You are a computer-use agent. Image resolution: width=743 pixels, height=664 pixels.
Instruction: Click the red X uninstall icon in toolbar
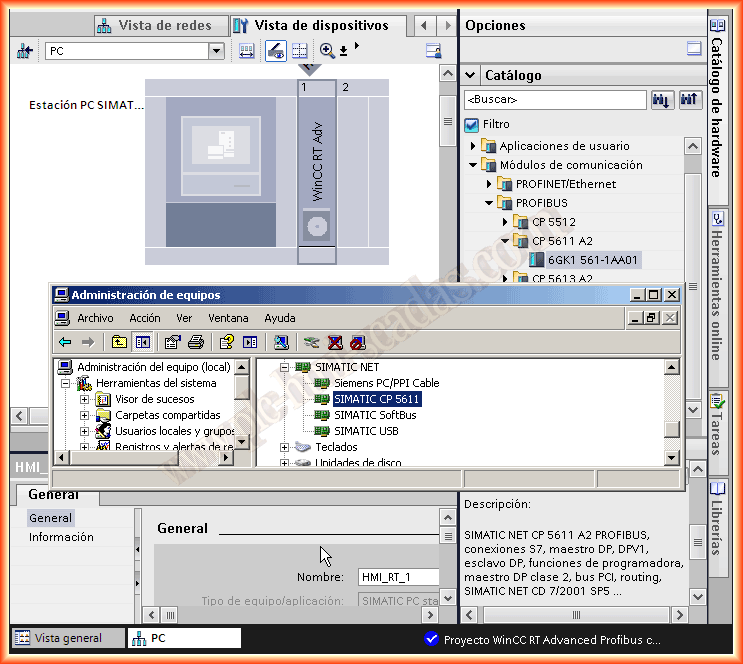335,342
